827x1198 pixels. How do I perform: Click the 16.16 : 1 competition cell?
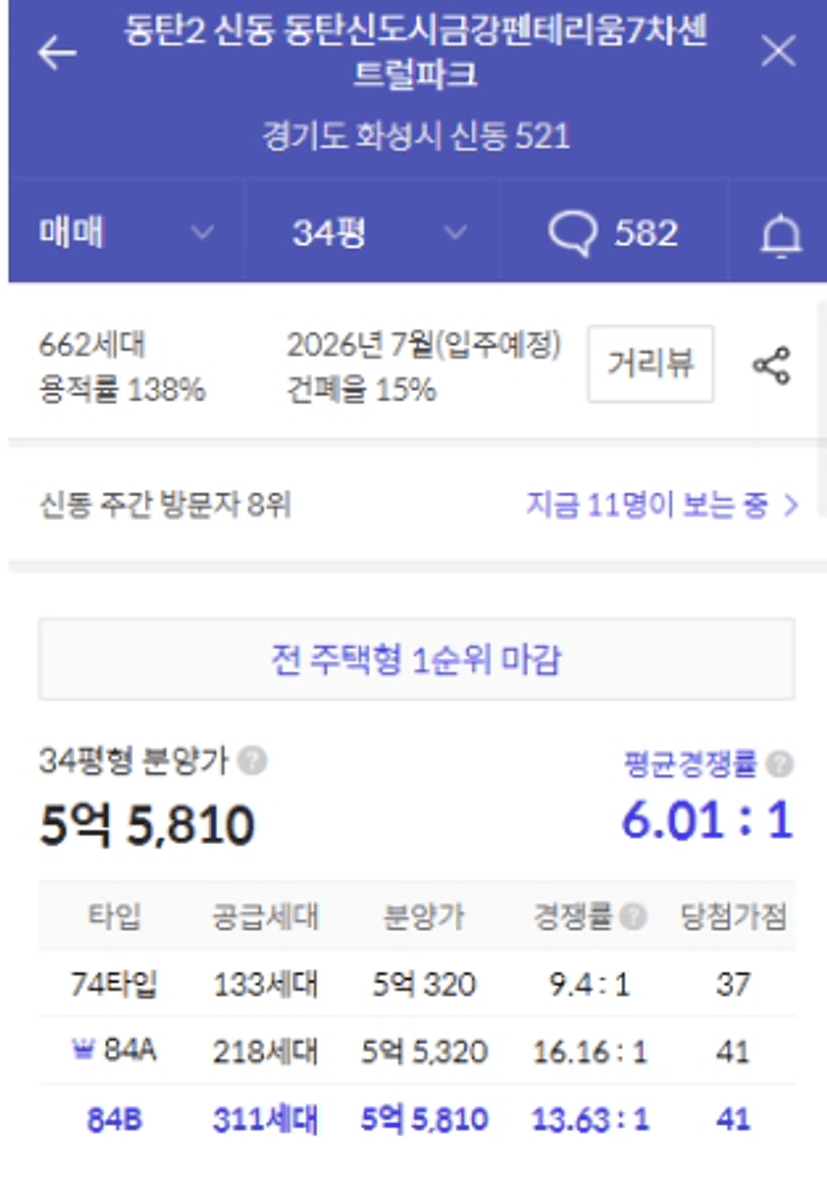coord(590,1052)
